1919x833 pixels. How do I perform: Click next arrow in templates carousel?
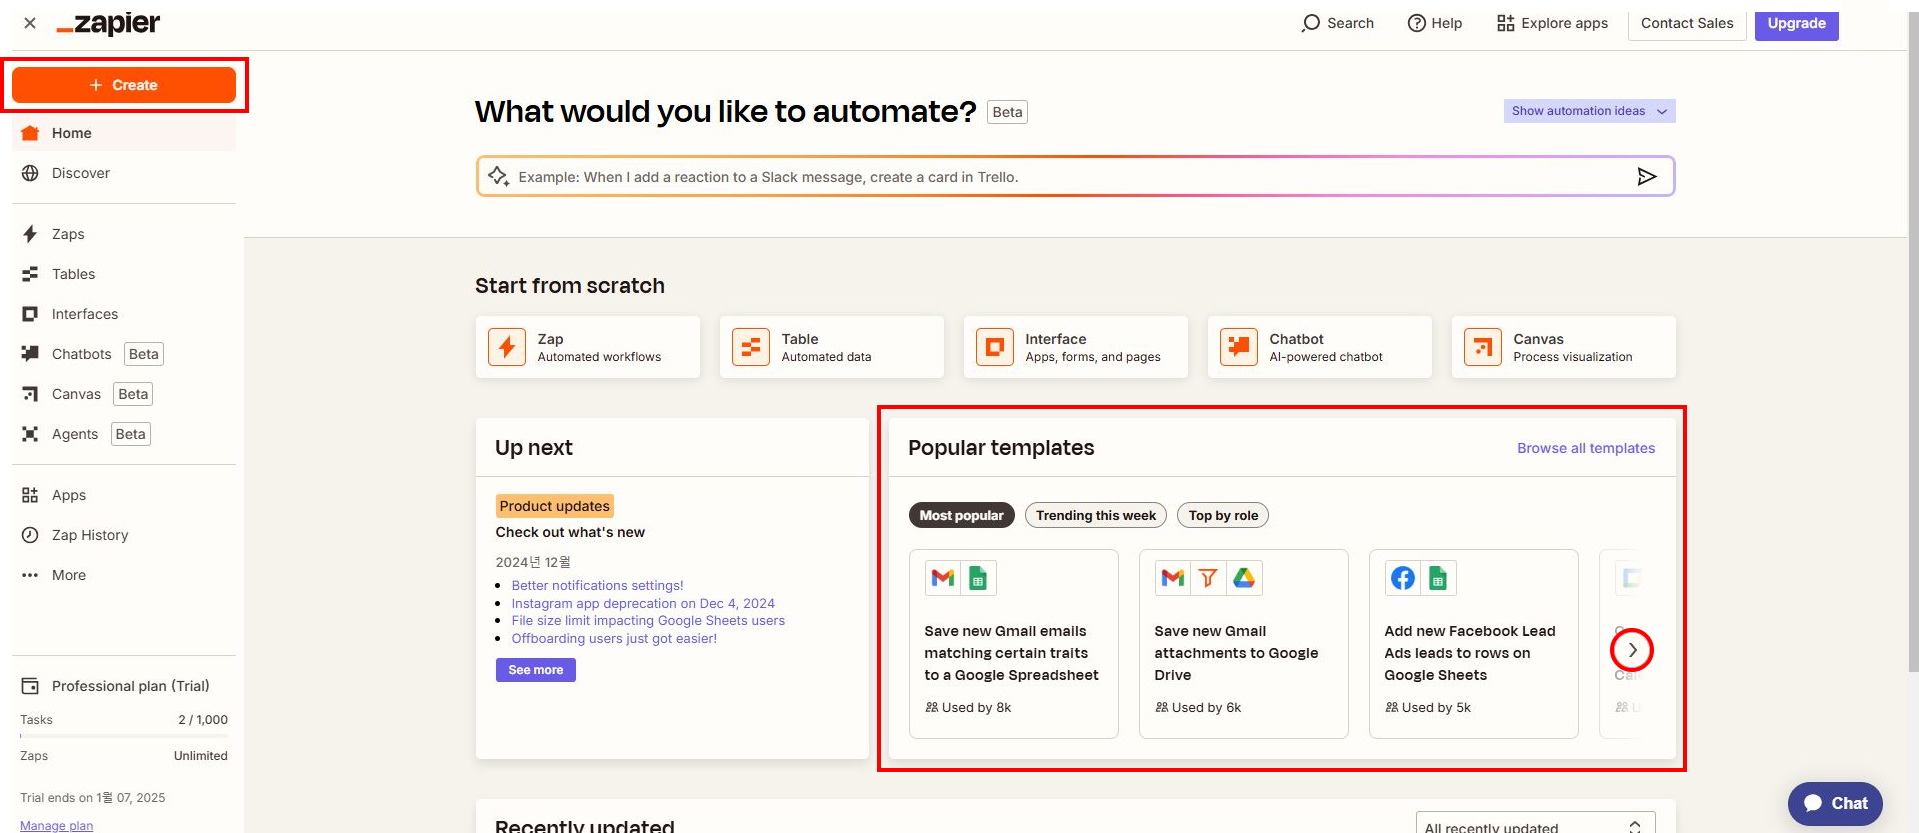1632,650
